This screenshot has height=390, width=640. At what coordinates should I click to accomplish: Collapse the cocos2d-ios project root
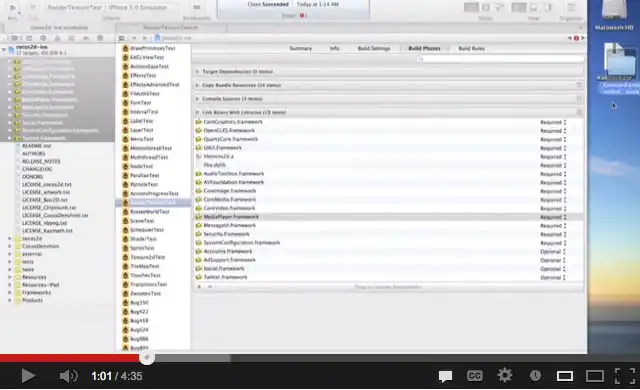(x=4, y=49)
